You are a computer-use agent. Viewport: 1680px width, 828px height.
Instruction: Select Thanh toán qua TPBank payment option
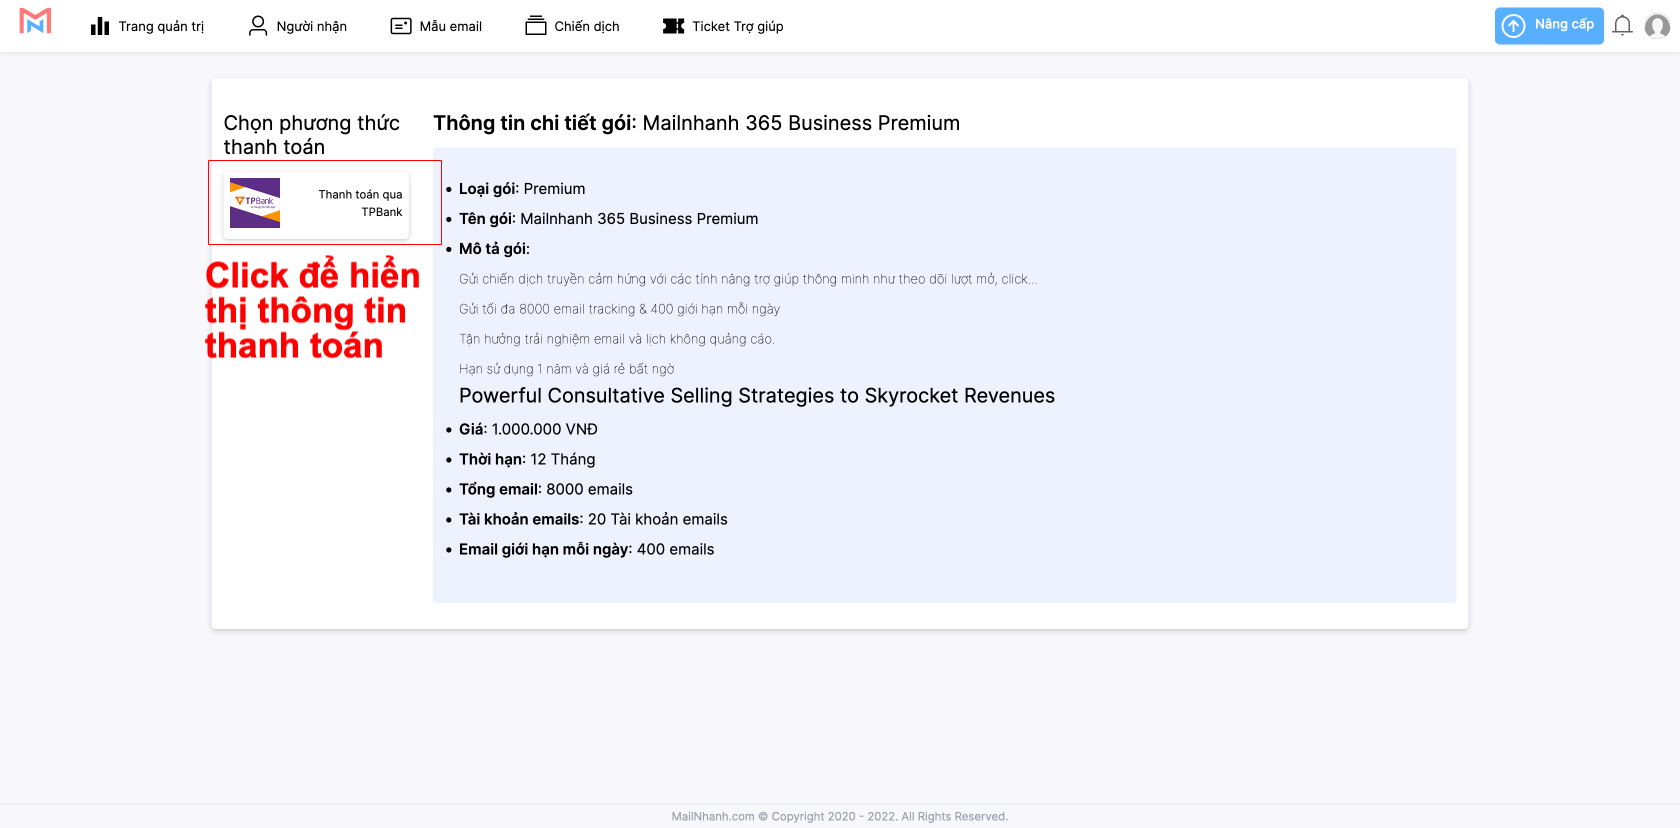click(x=360, y=203)
